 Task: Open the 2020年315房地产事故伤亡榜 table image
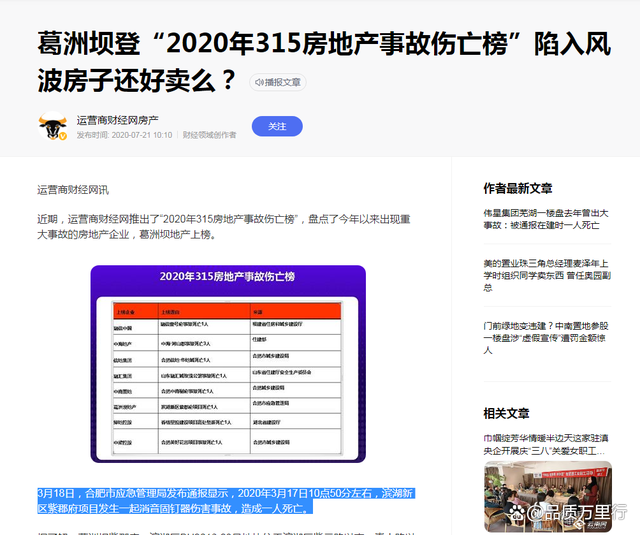(x=228, y=364)
